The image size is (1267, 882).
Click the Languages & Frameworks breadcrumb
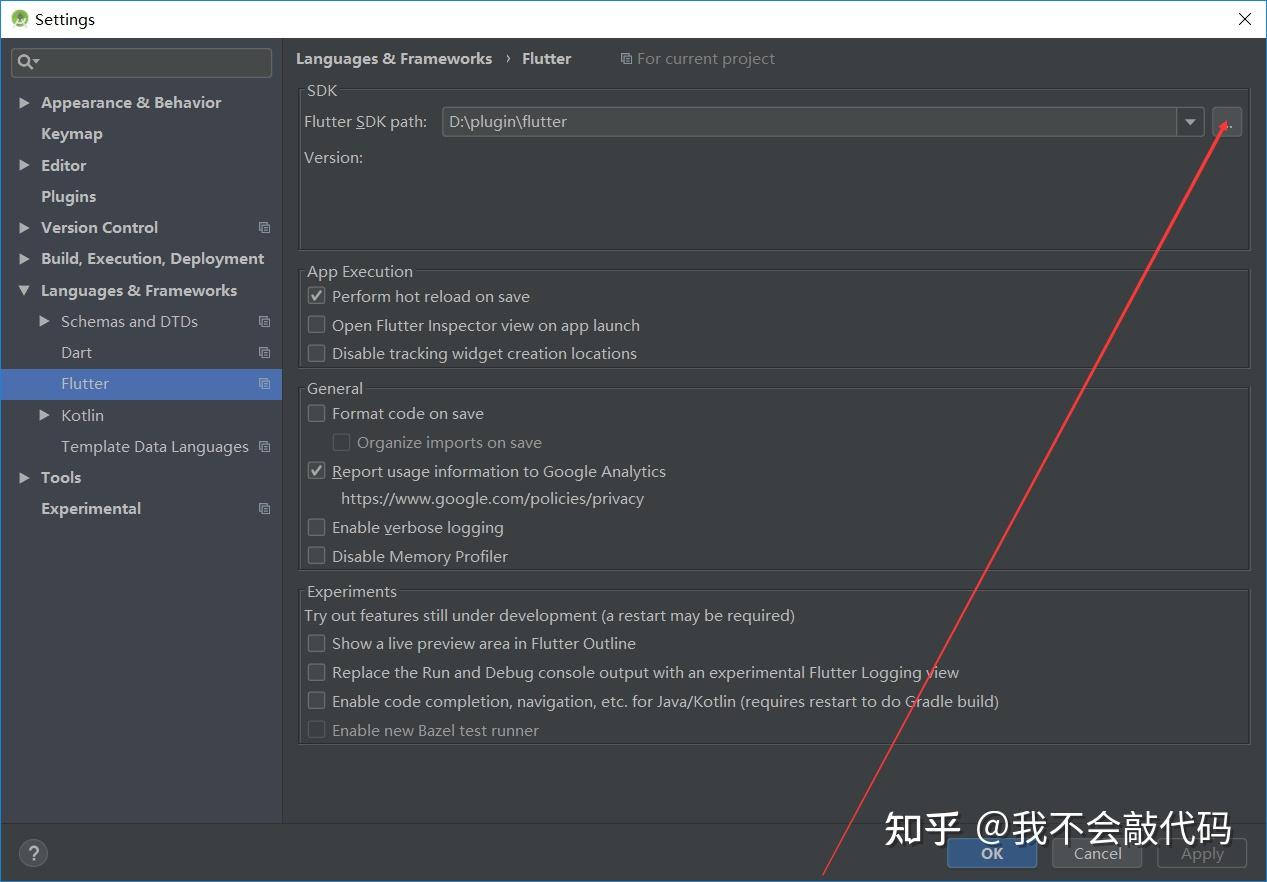[x=394, y=58]
